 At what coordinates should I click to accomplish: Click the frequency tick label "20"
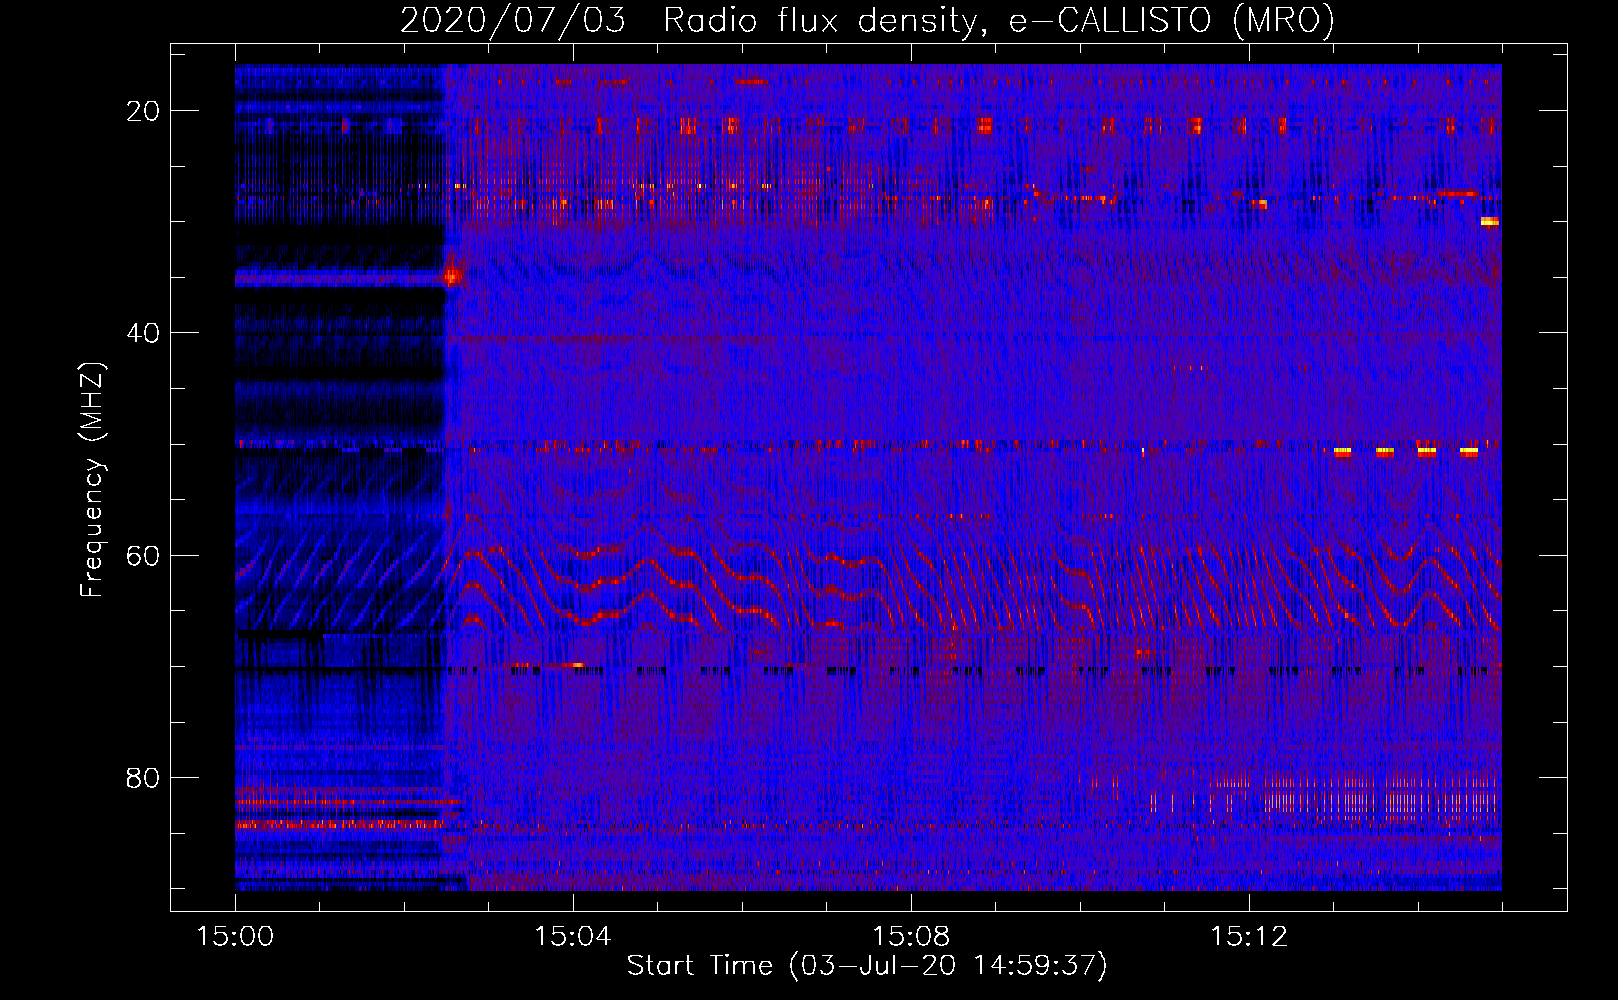[x=143, y=111]
